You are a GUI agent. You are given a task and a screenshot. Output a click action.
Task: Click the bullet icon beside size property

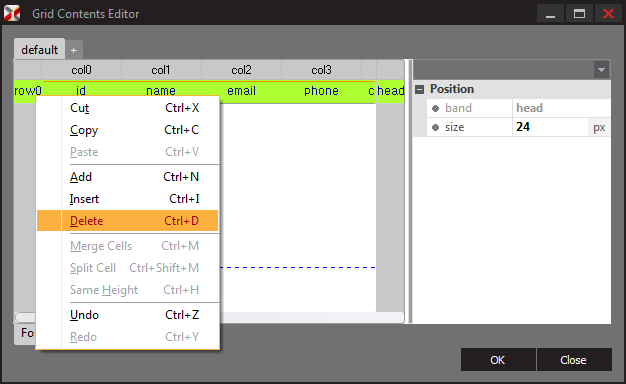coord(436,127)
